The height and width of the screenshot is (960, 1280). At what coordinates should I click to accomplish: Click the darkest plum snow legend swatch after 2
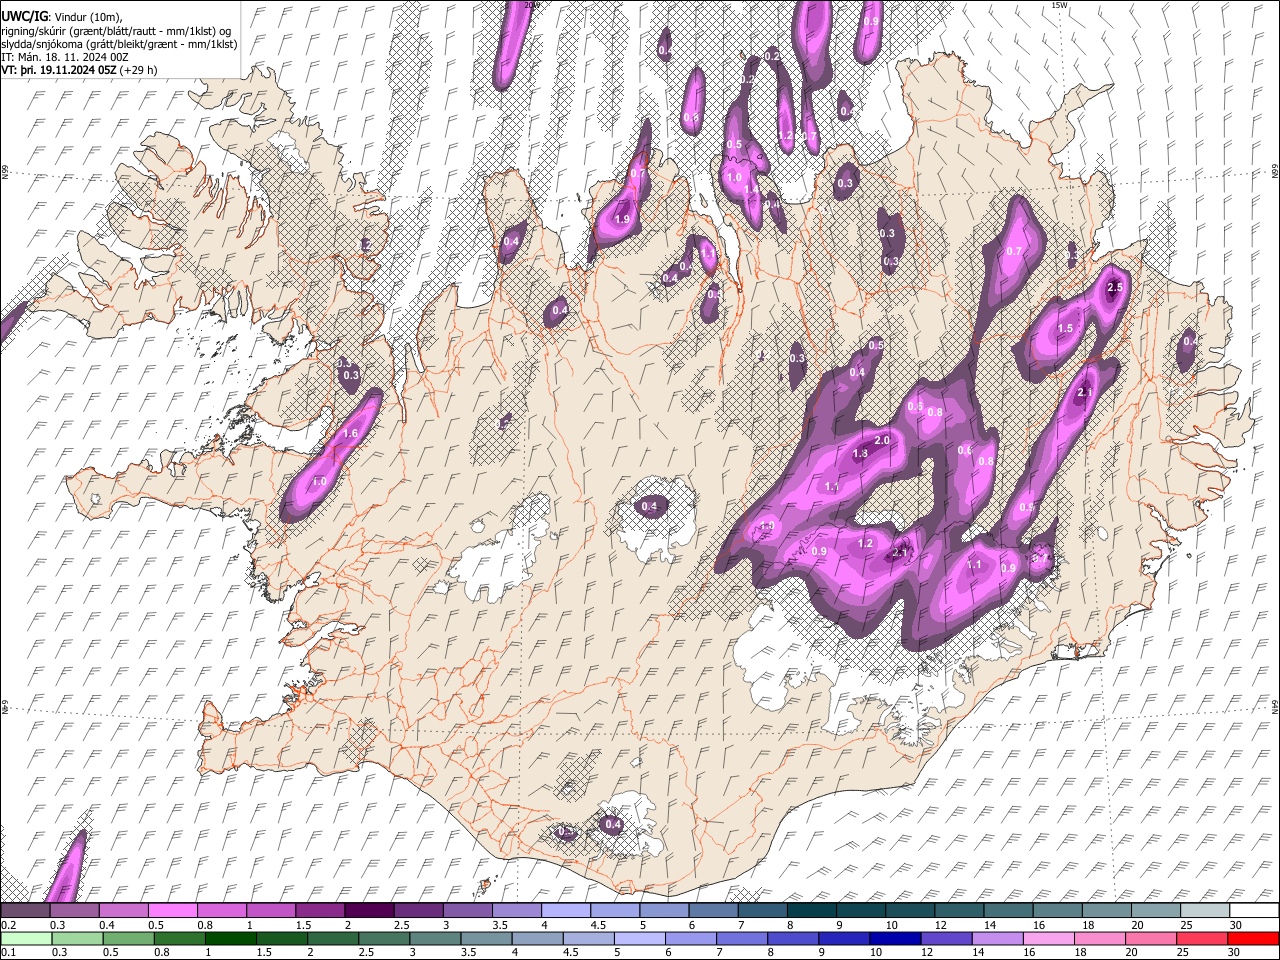[368, 911]
